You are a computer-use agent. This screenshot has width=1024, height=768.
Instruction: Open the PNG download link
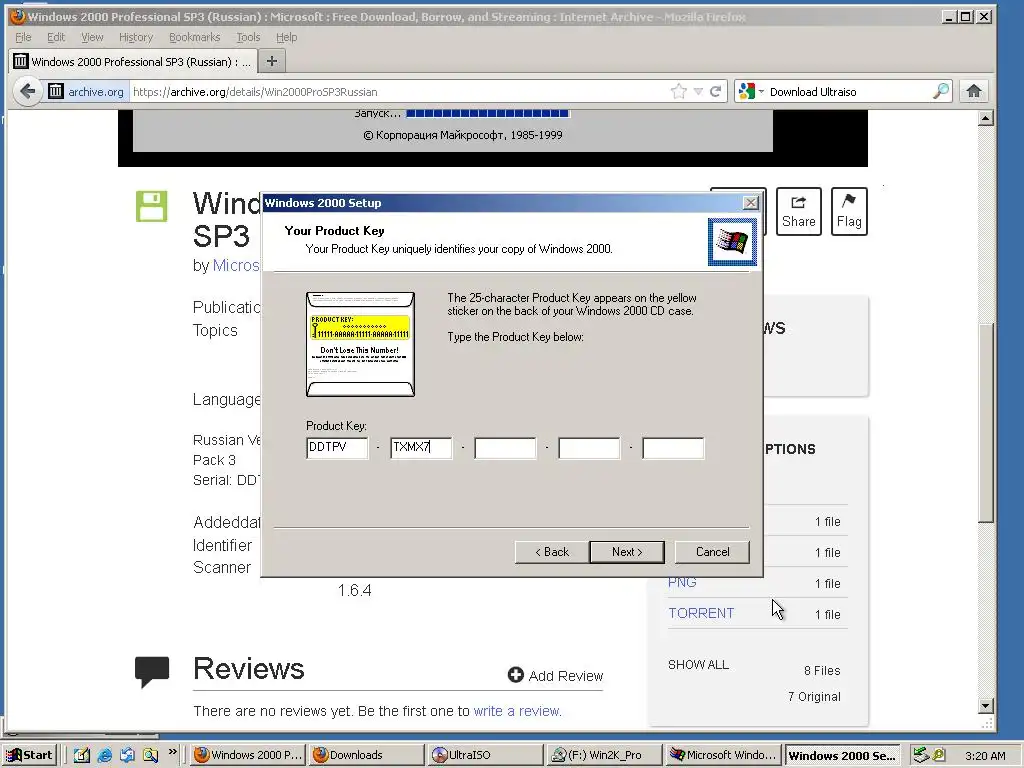[682, 582]
